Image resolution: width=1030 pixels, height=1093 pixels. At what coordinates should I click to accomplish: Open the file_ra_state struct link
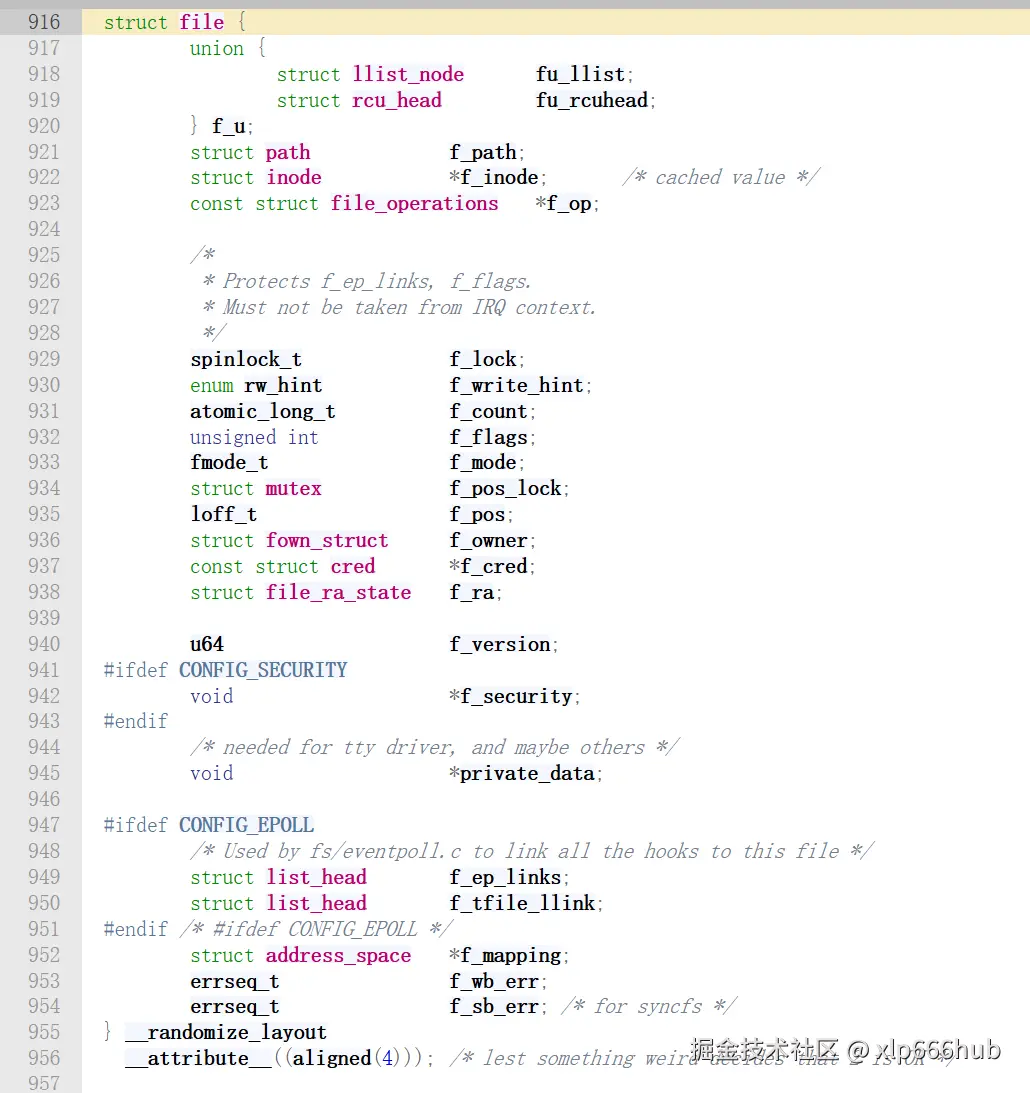click(339, 592)
